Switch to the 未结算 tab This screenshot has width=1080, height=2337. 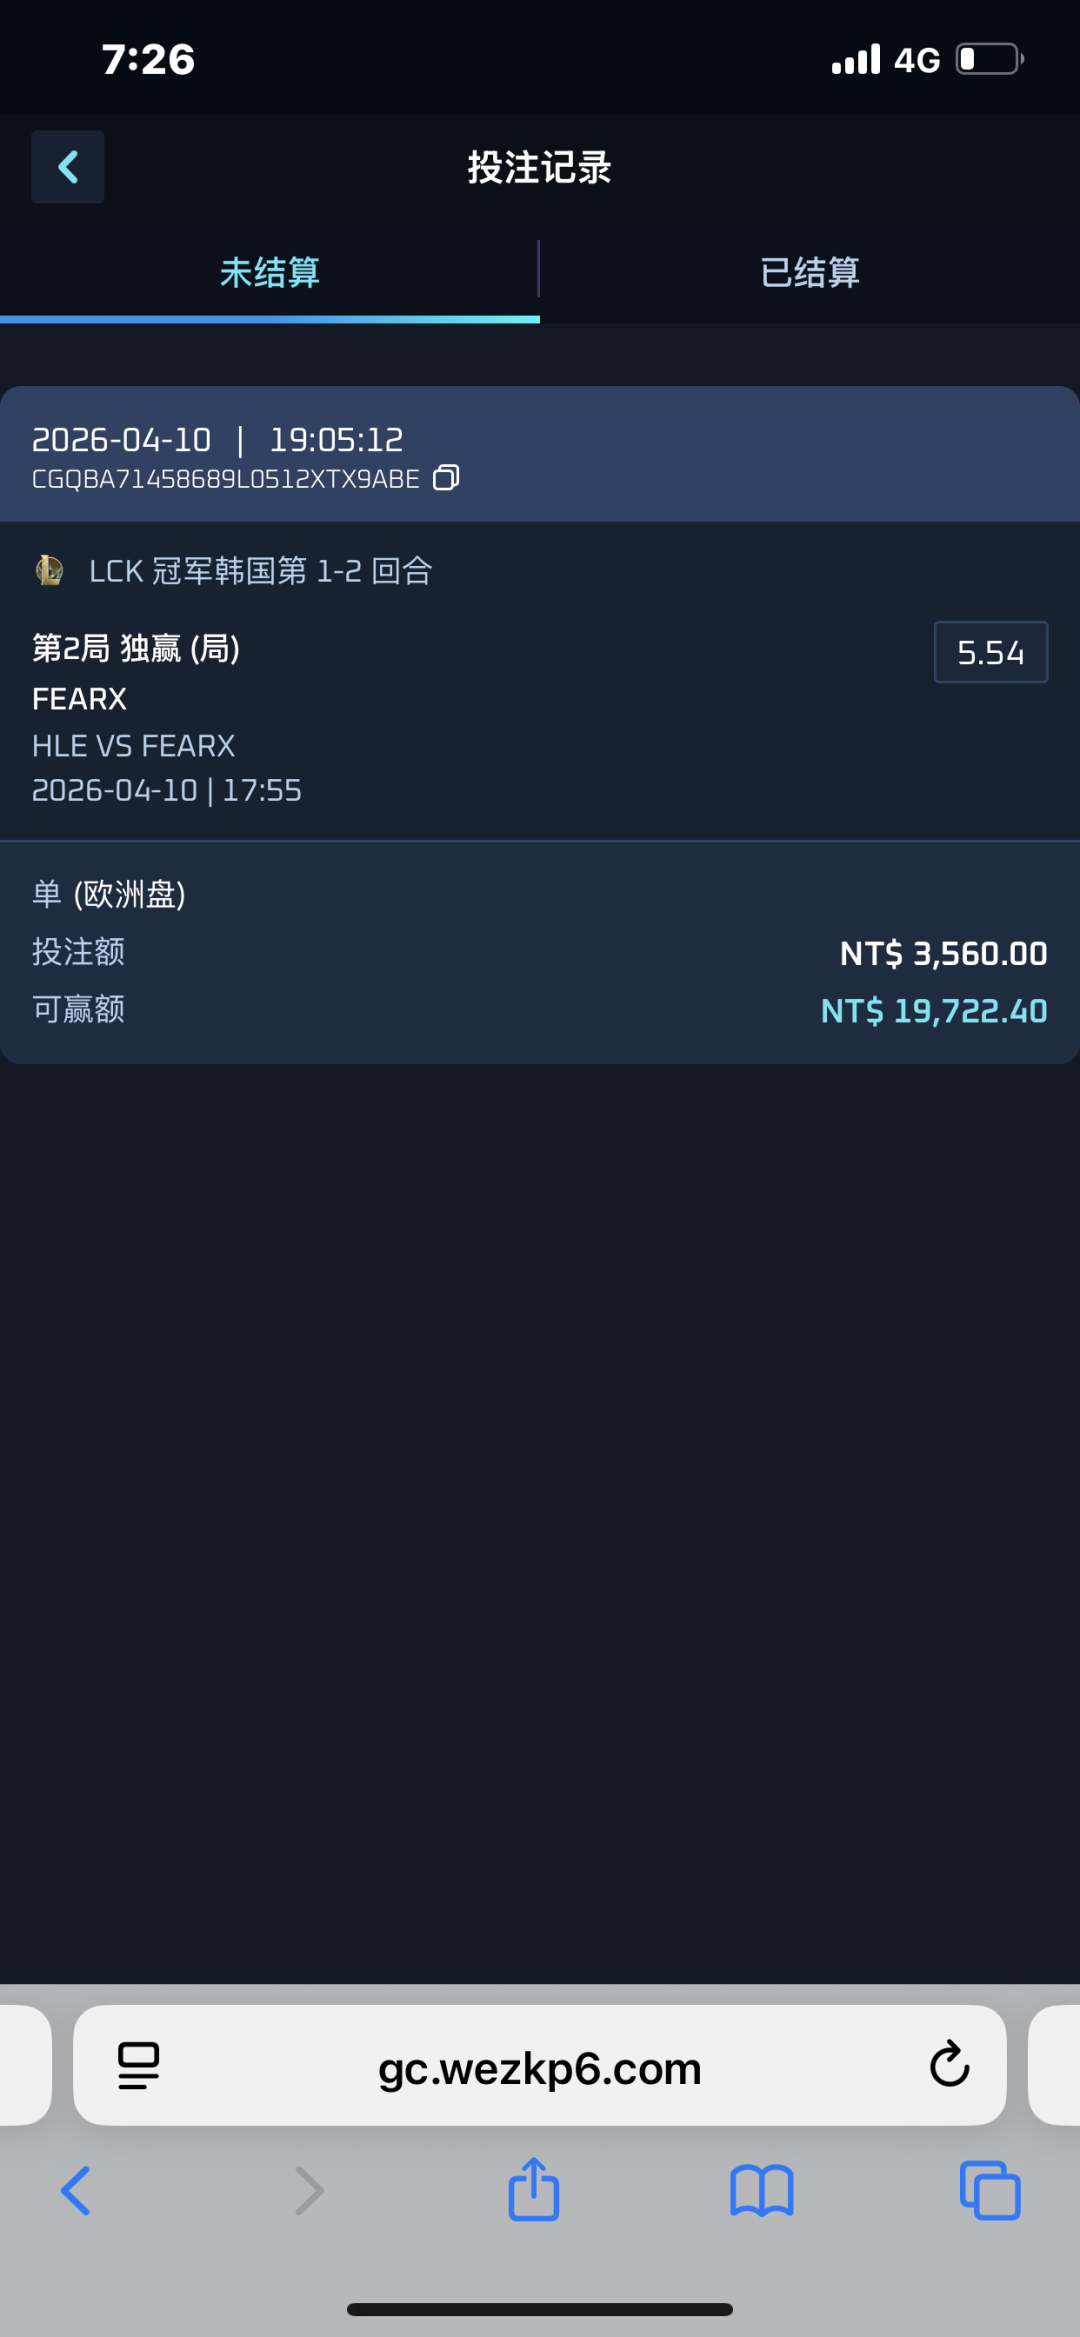tap(269, 272)
